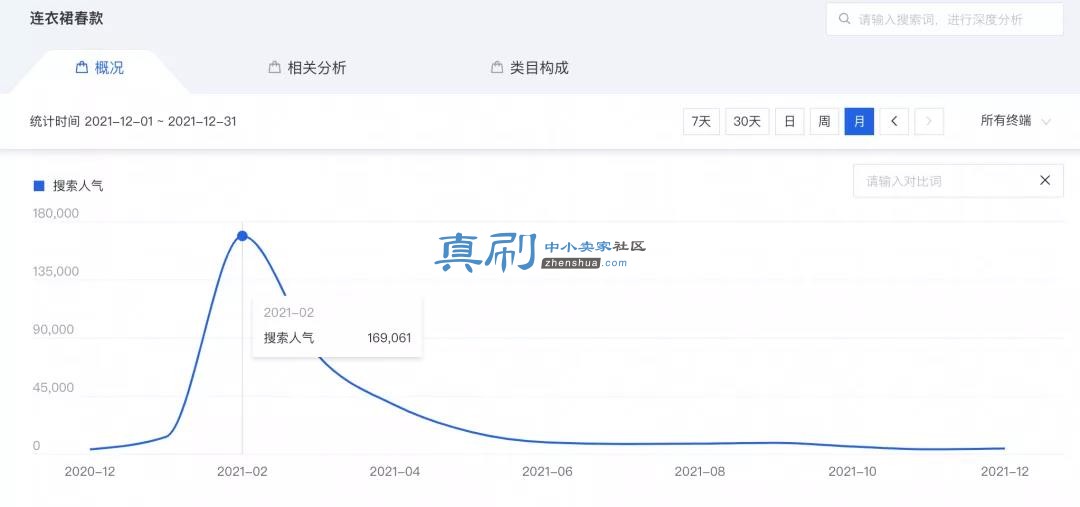Select the 月 granularity button

coord(859,121)
